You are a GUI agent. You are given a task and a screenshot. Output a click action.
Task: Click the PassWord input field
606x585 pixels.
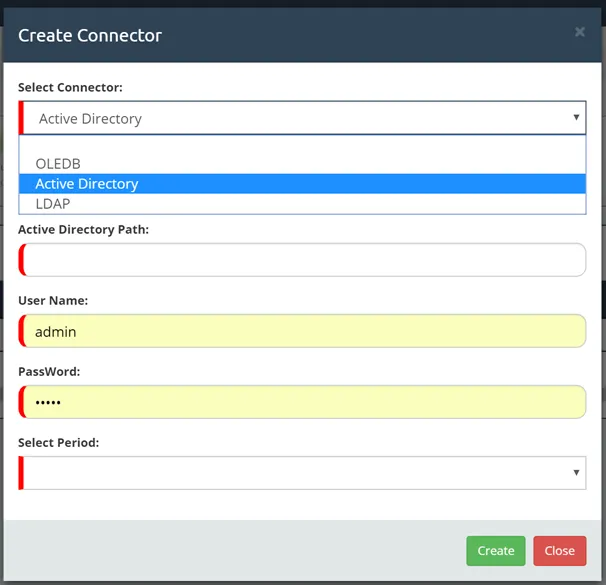[x=302, y=402]
